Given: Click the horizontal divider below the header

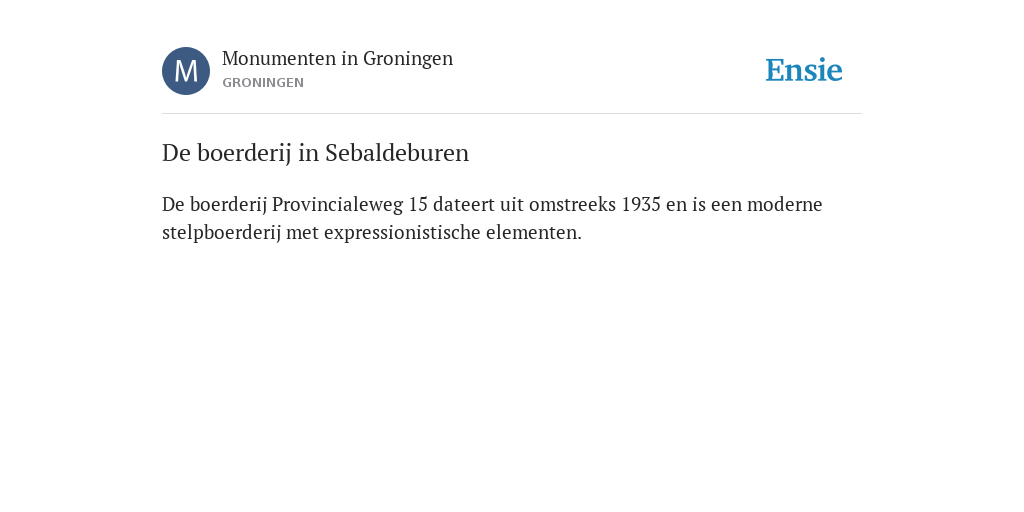Looking at the screenshot, I should [512, 114].
